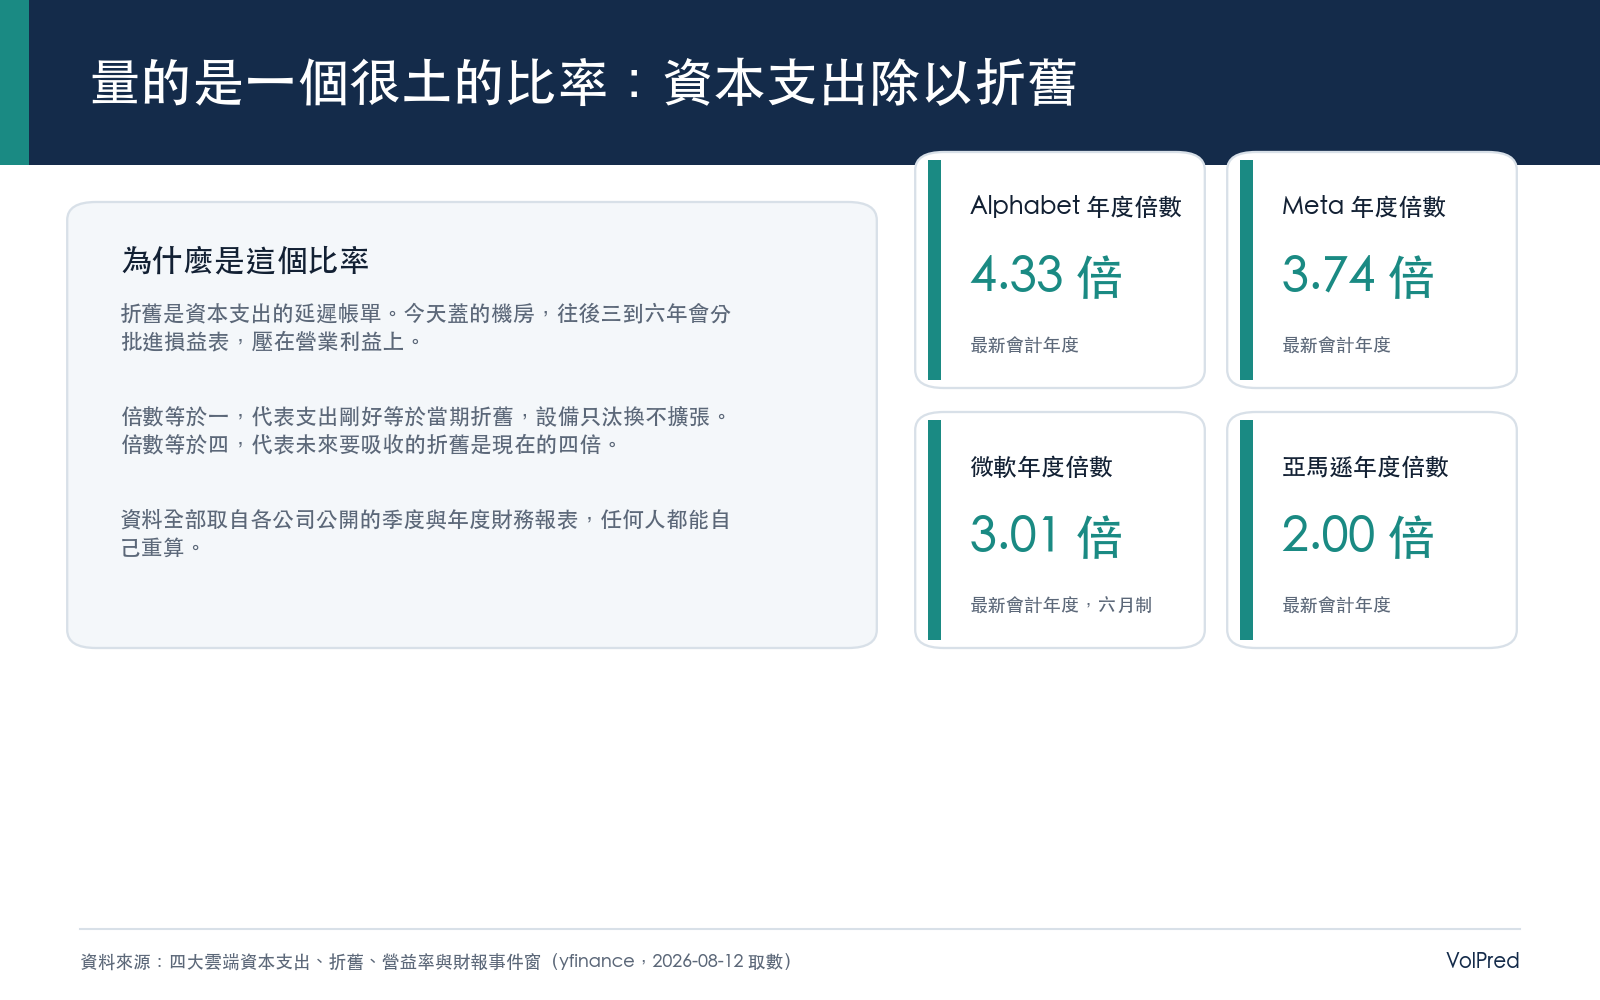Image resolution: width=1600 pixels, height=1000 pixels.
Task: Click the Alphabet 年度倍數 label
Action: (1076, 206)
